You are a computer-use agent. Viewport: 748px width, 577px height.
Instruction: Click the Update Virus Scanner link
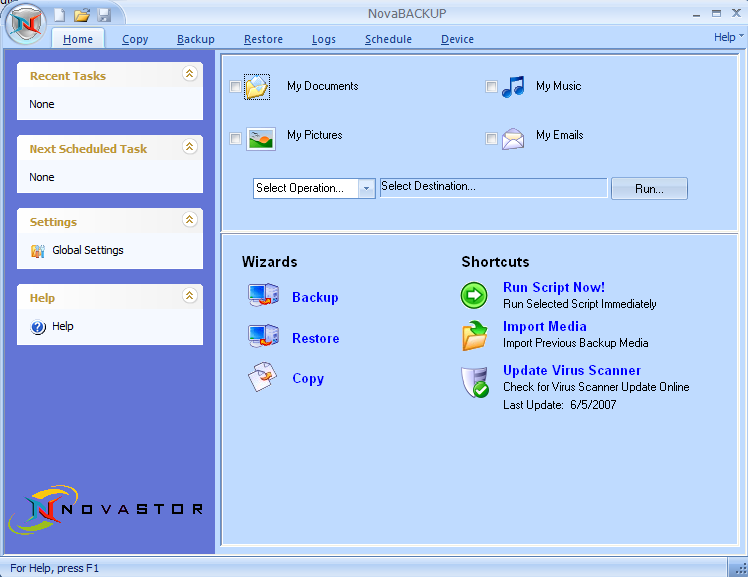pyautogui.click(x=572, y=370)
